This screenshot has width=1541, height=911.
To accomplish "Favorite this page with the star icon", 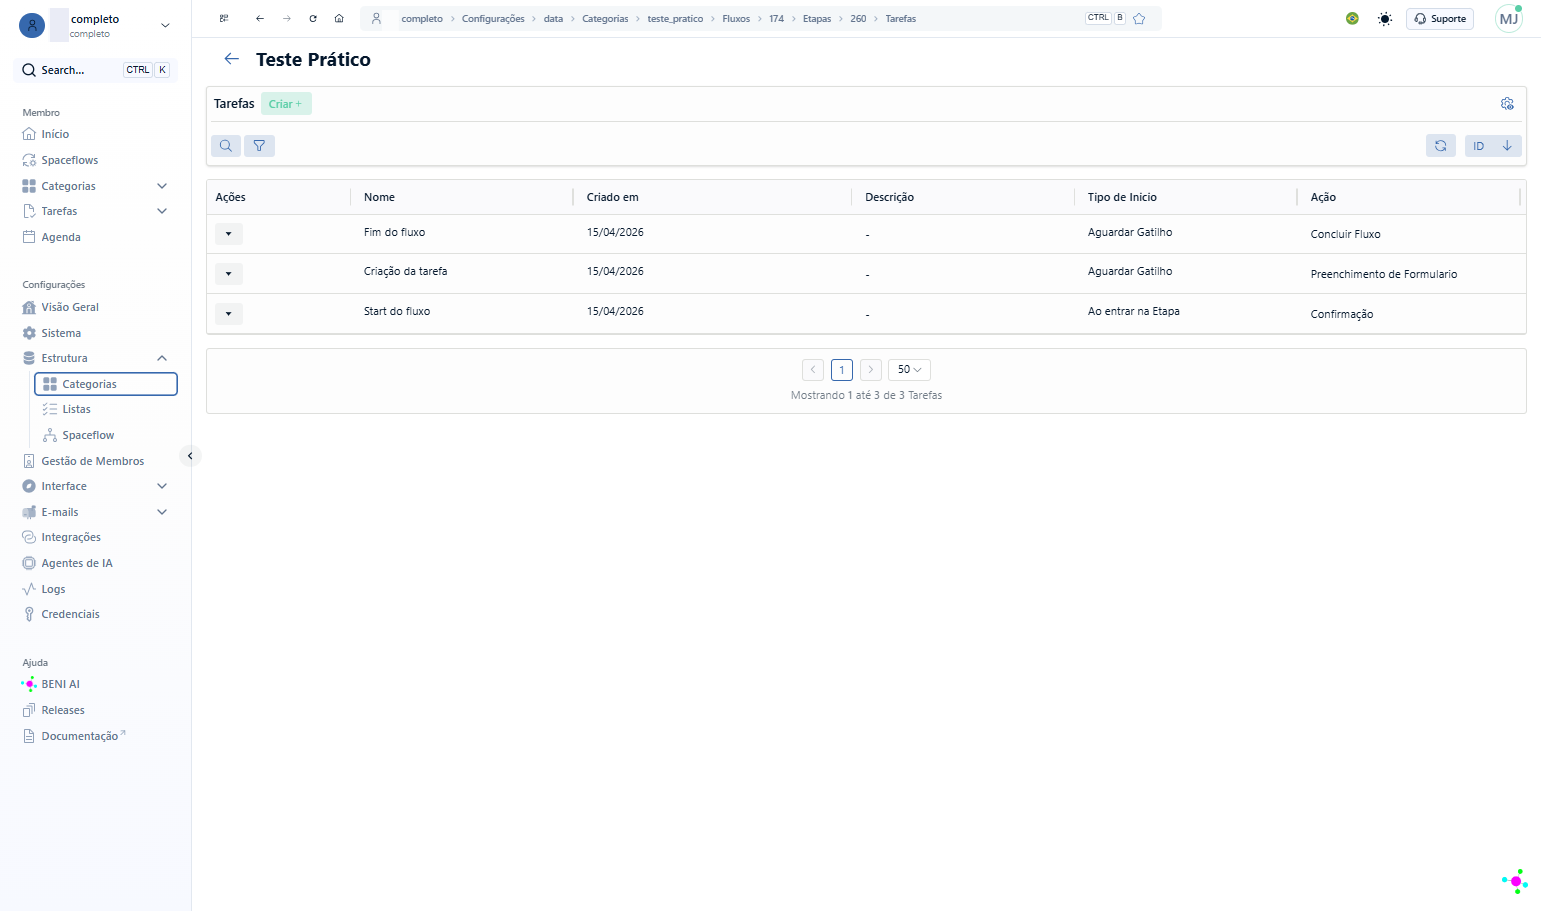I will pos(1139,19).
